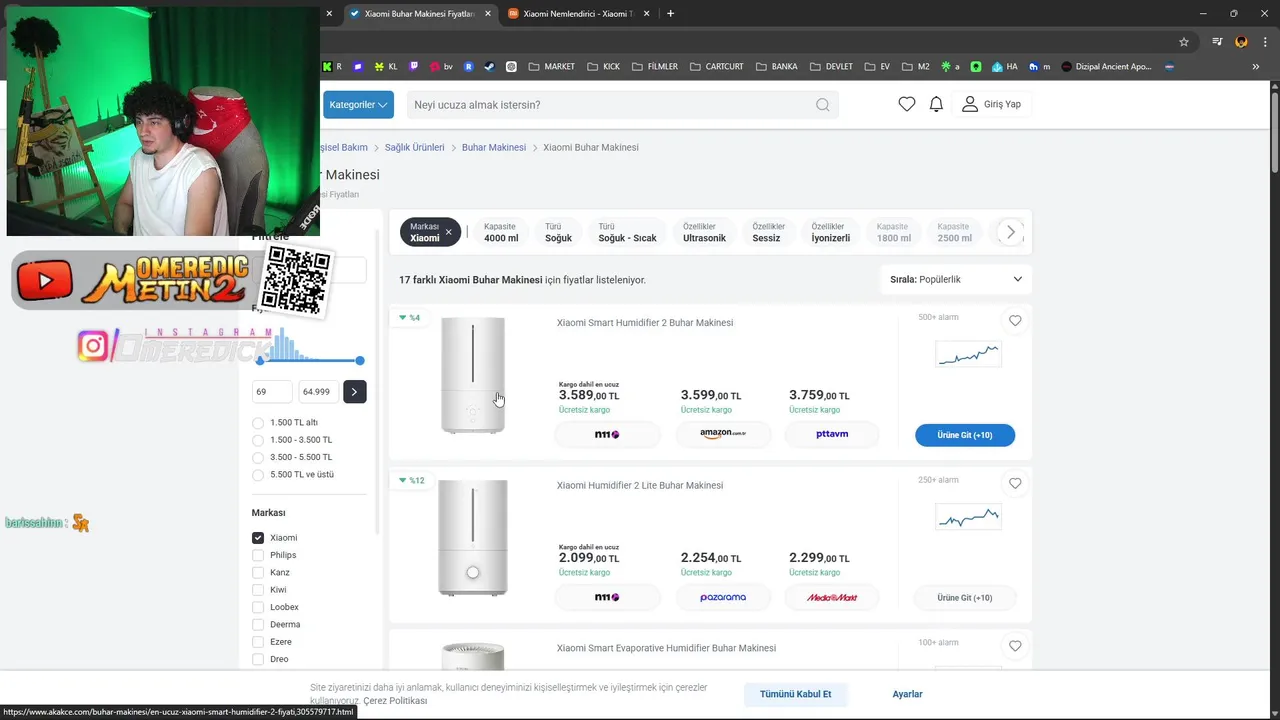Viewport: 1280px width, 720px height.
Task: Show more bookmarks with double-chevron icon
Action: click(x=1256, y=67)
